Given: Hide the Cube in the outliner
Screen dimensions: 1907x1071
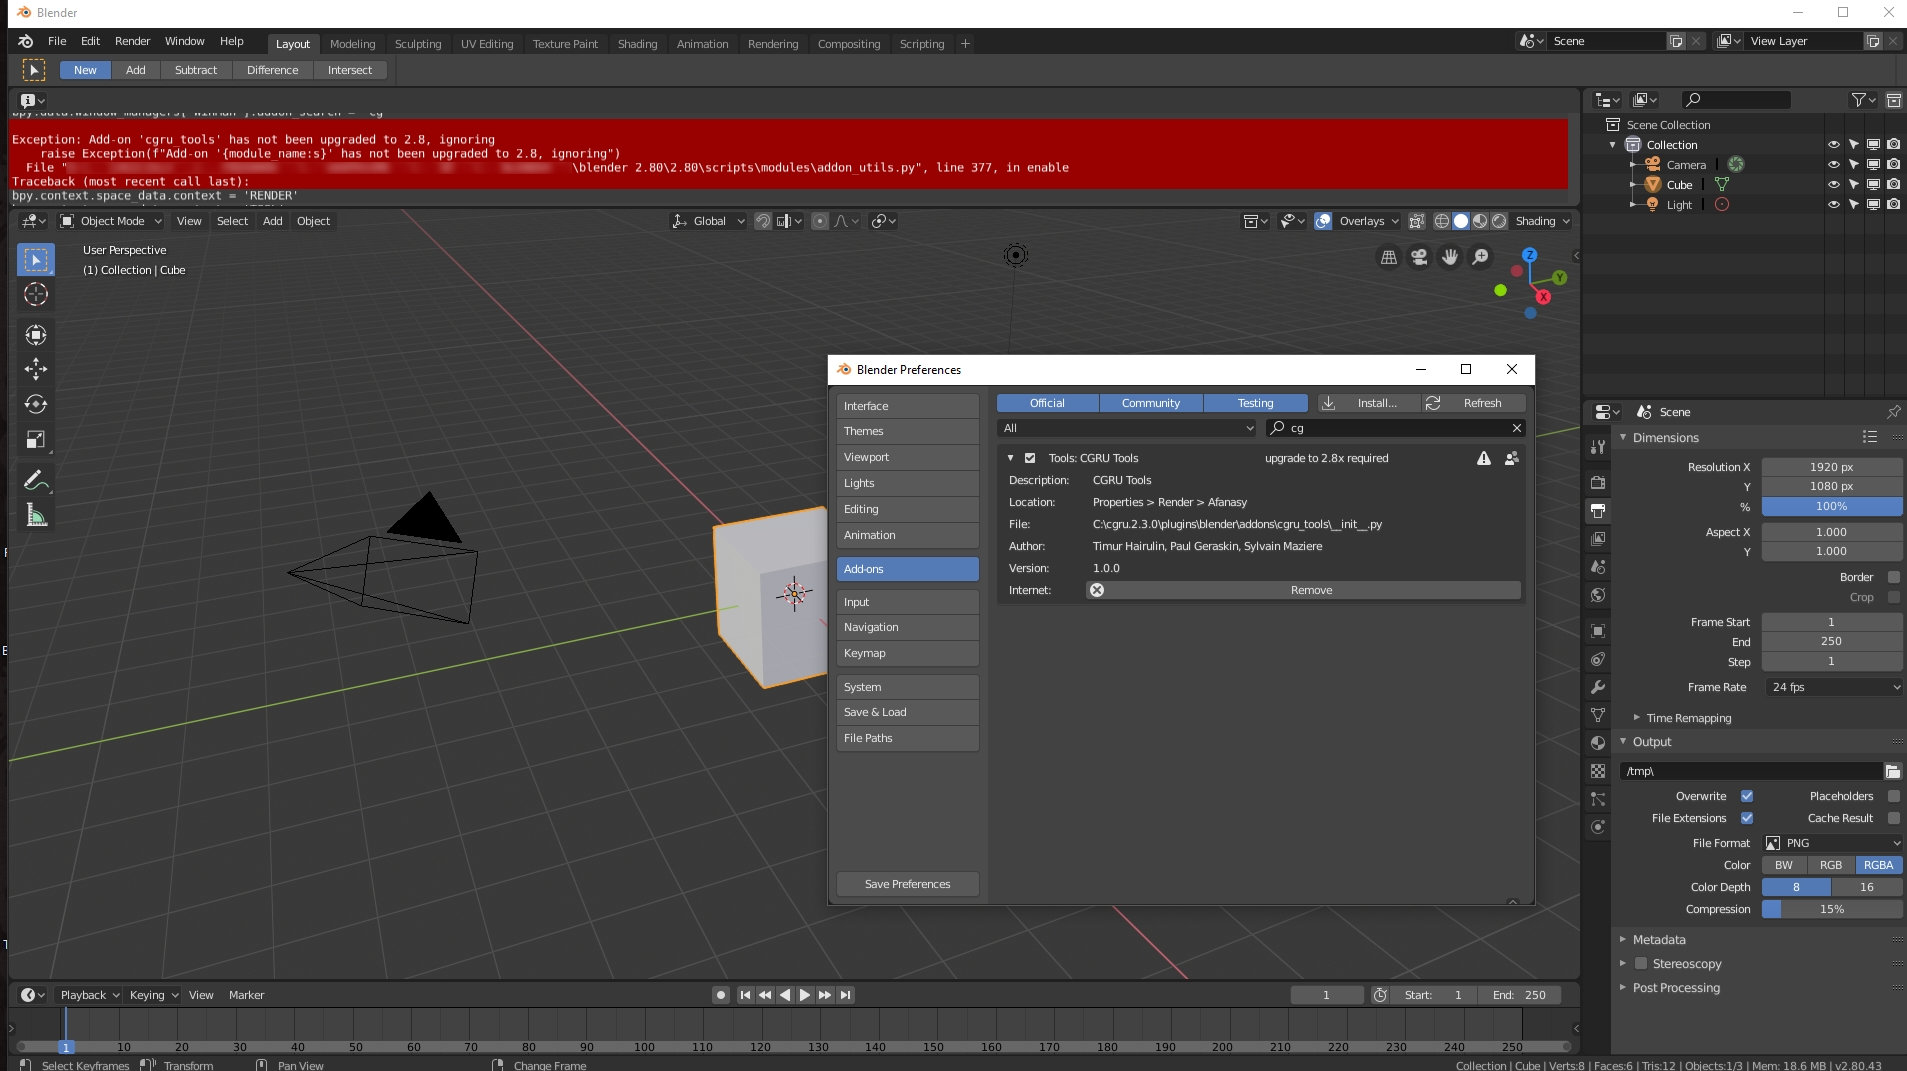Looking at the screenshot, I should coord(1833,185).
